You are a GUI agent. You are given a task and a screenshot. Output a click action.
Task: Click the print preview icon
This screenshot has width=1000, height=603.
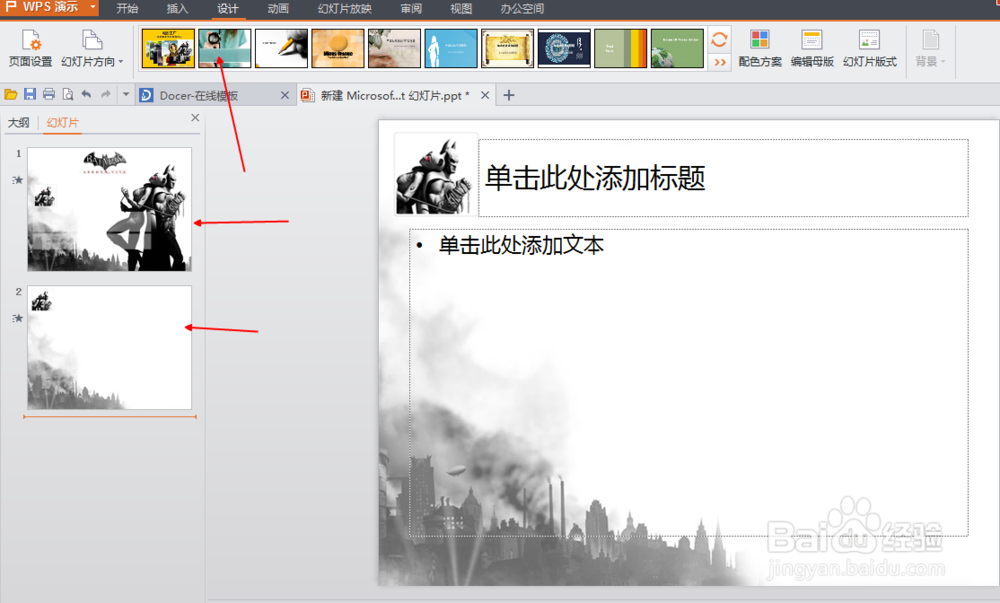click(x=68, y=95)
